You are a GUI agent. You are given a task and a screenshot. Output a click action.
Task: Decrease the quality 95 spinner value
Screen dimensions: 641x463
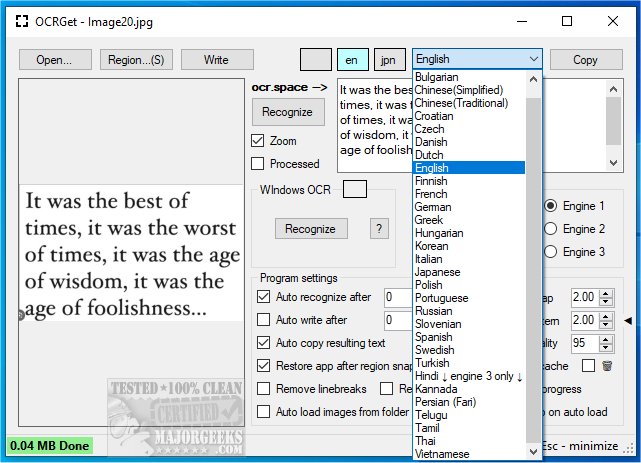[x=606, y=347]
